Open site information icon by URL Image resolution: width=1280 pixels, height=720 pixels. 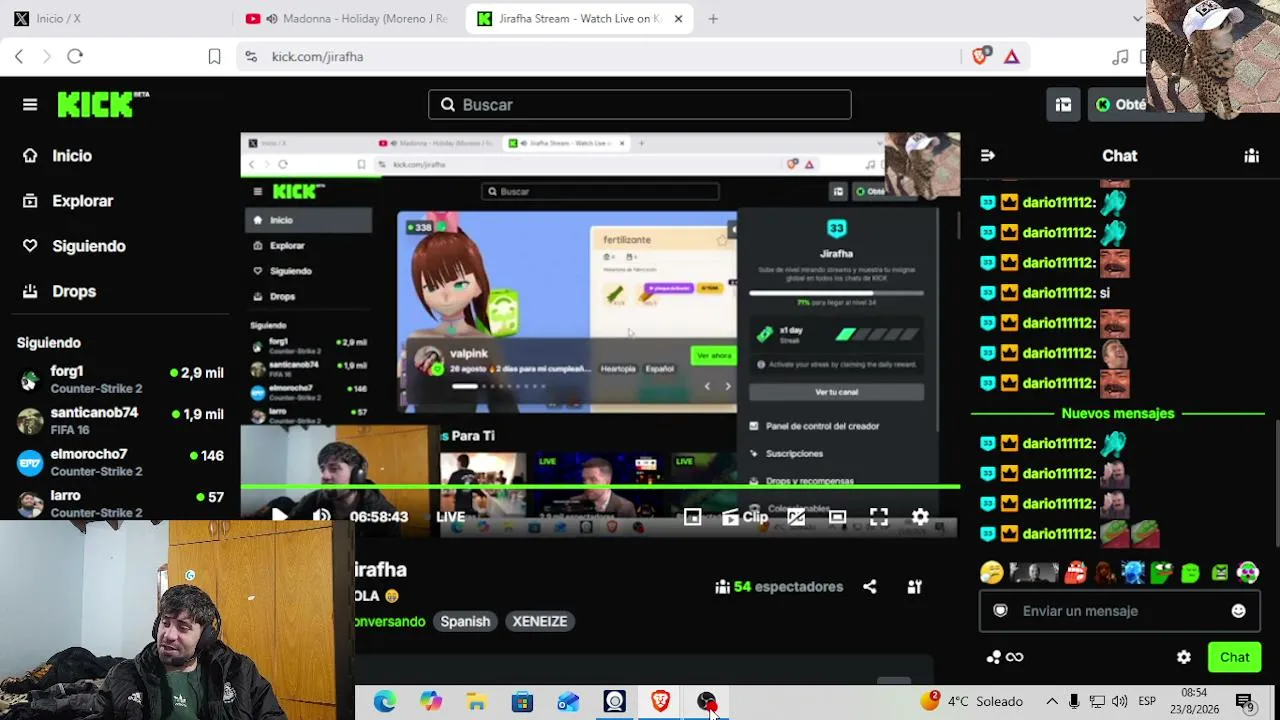251,57
